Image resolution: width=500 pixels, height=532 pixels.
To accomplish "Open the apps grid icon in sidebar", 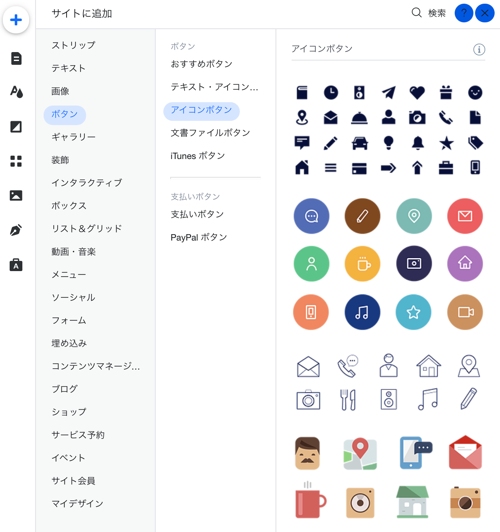I will (16, 161).
